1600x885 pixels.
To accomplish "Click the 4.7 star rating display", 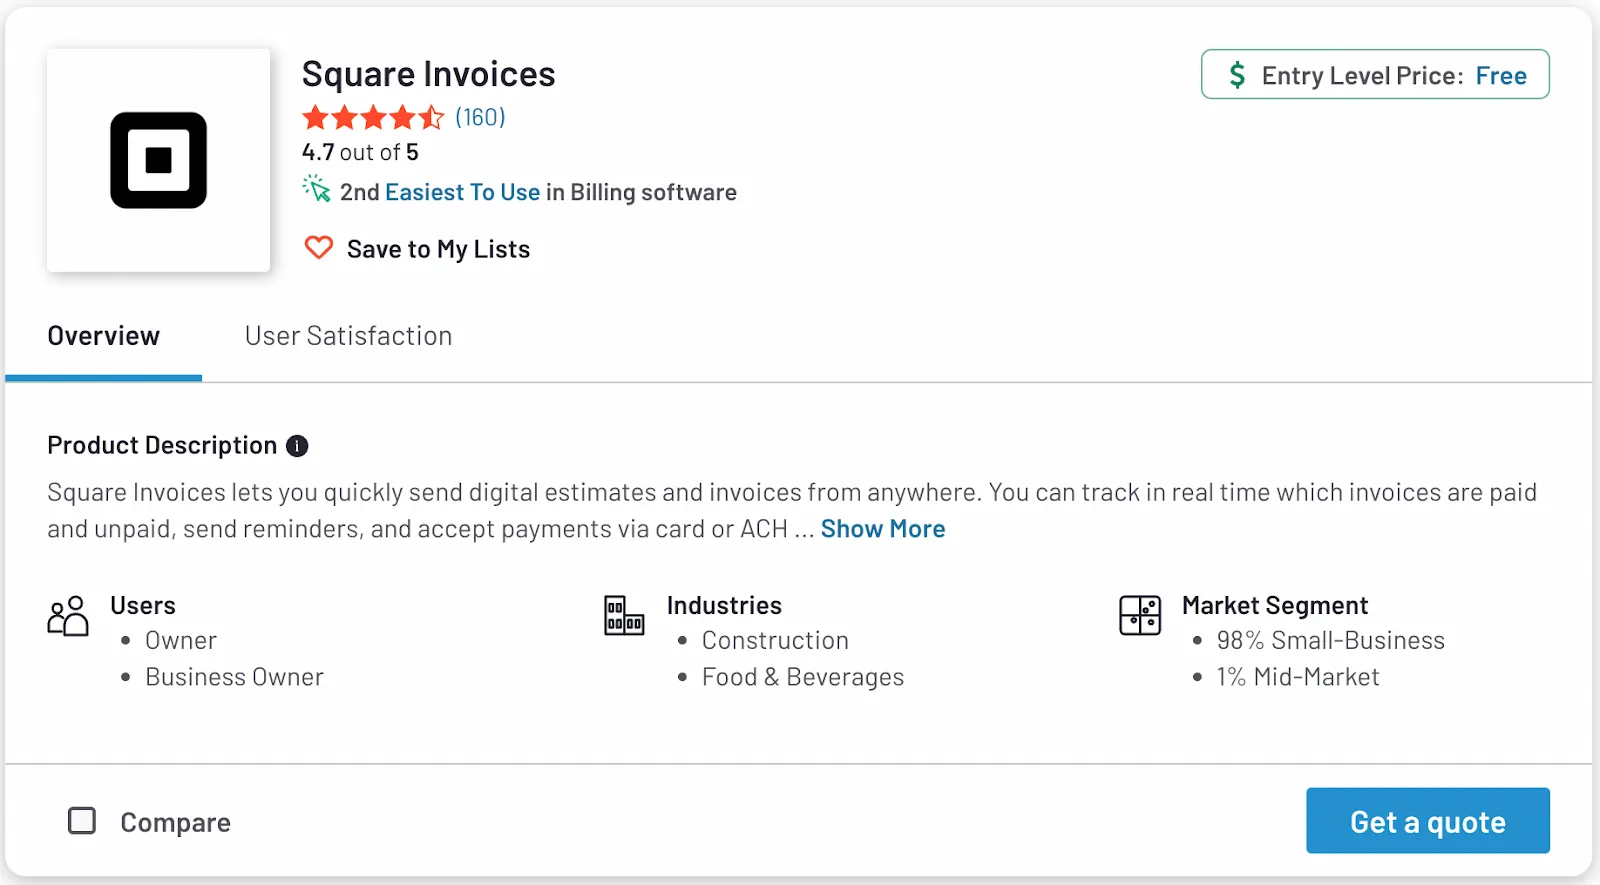I will tap(359, 152).
